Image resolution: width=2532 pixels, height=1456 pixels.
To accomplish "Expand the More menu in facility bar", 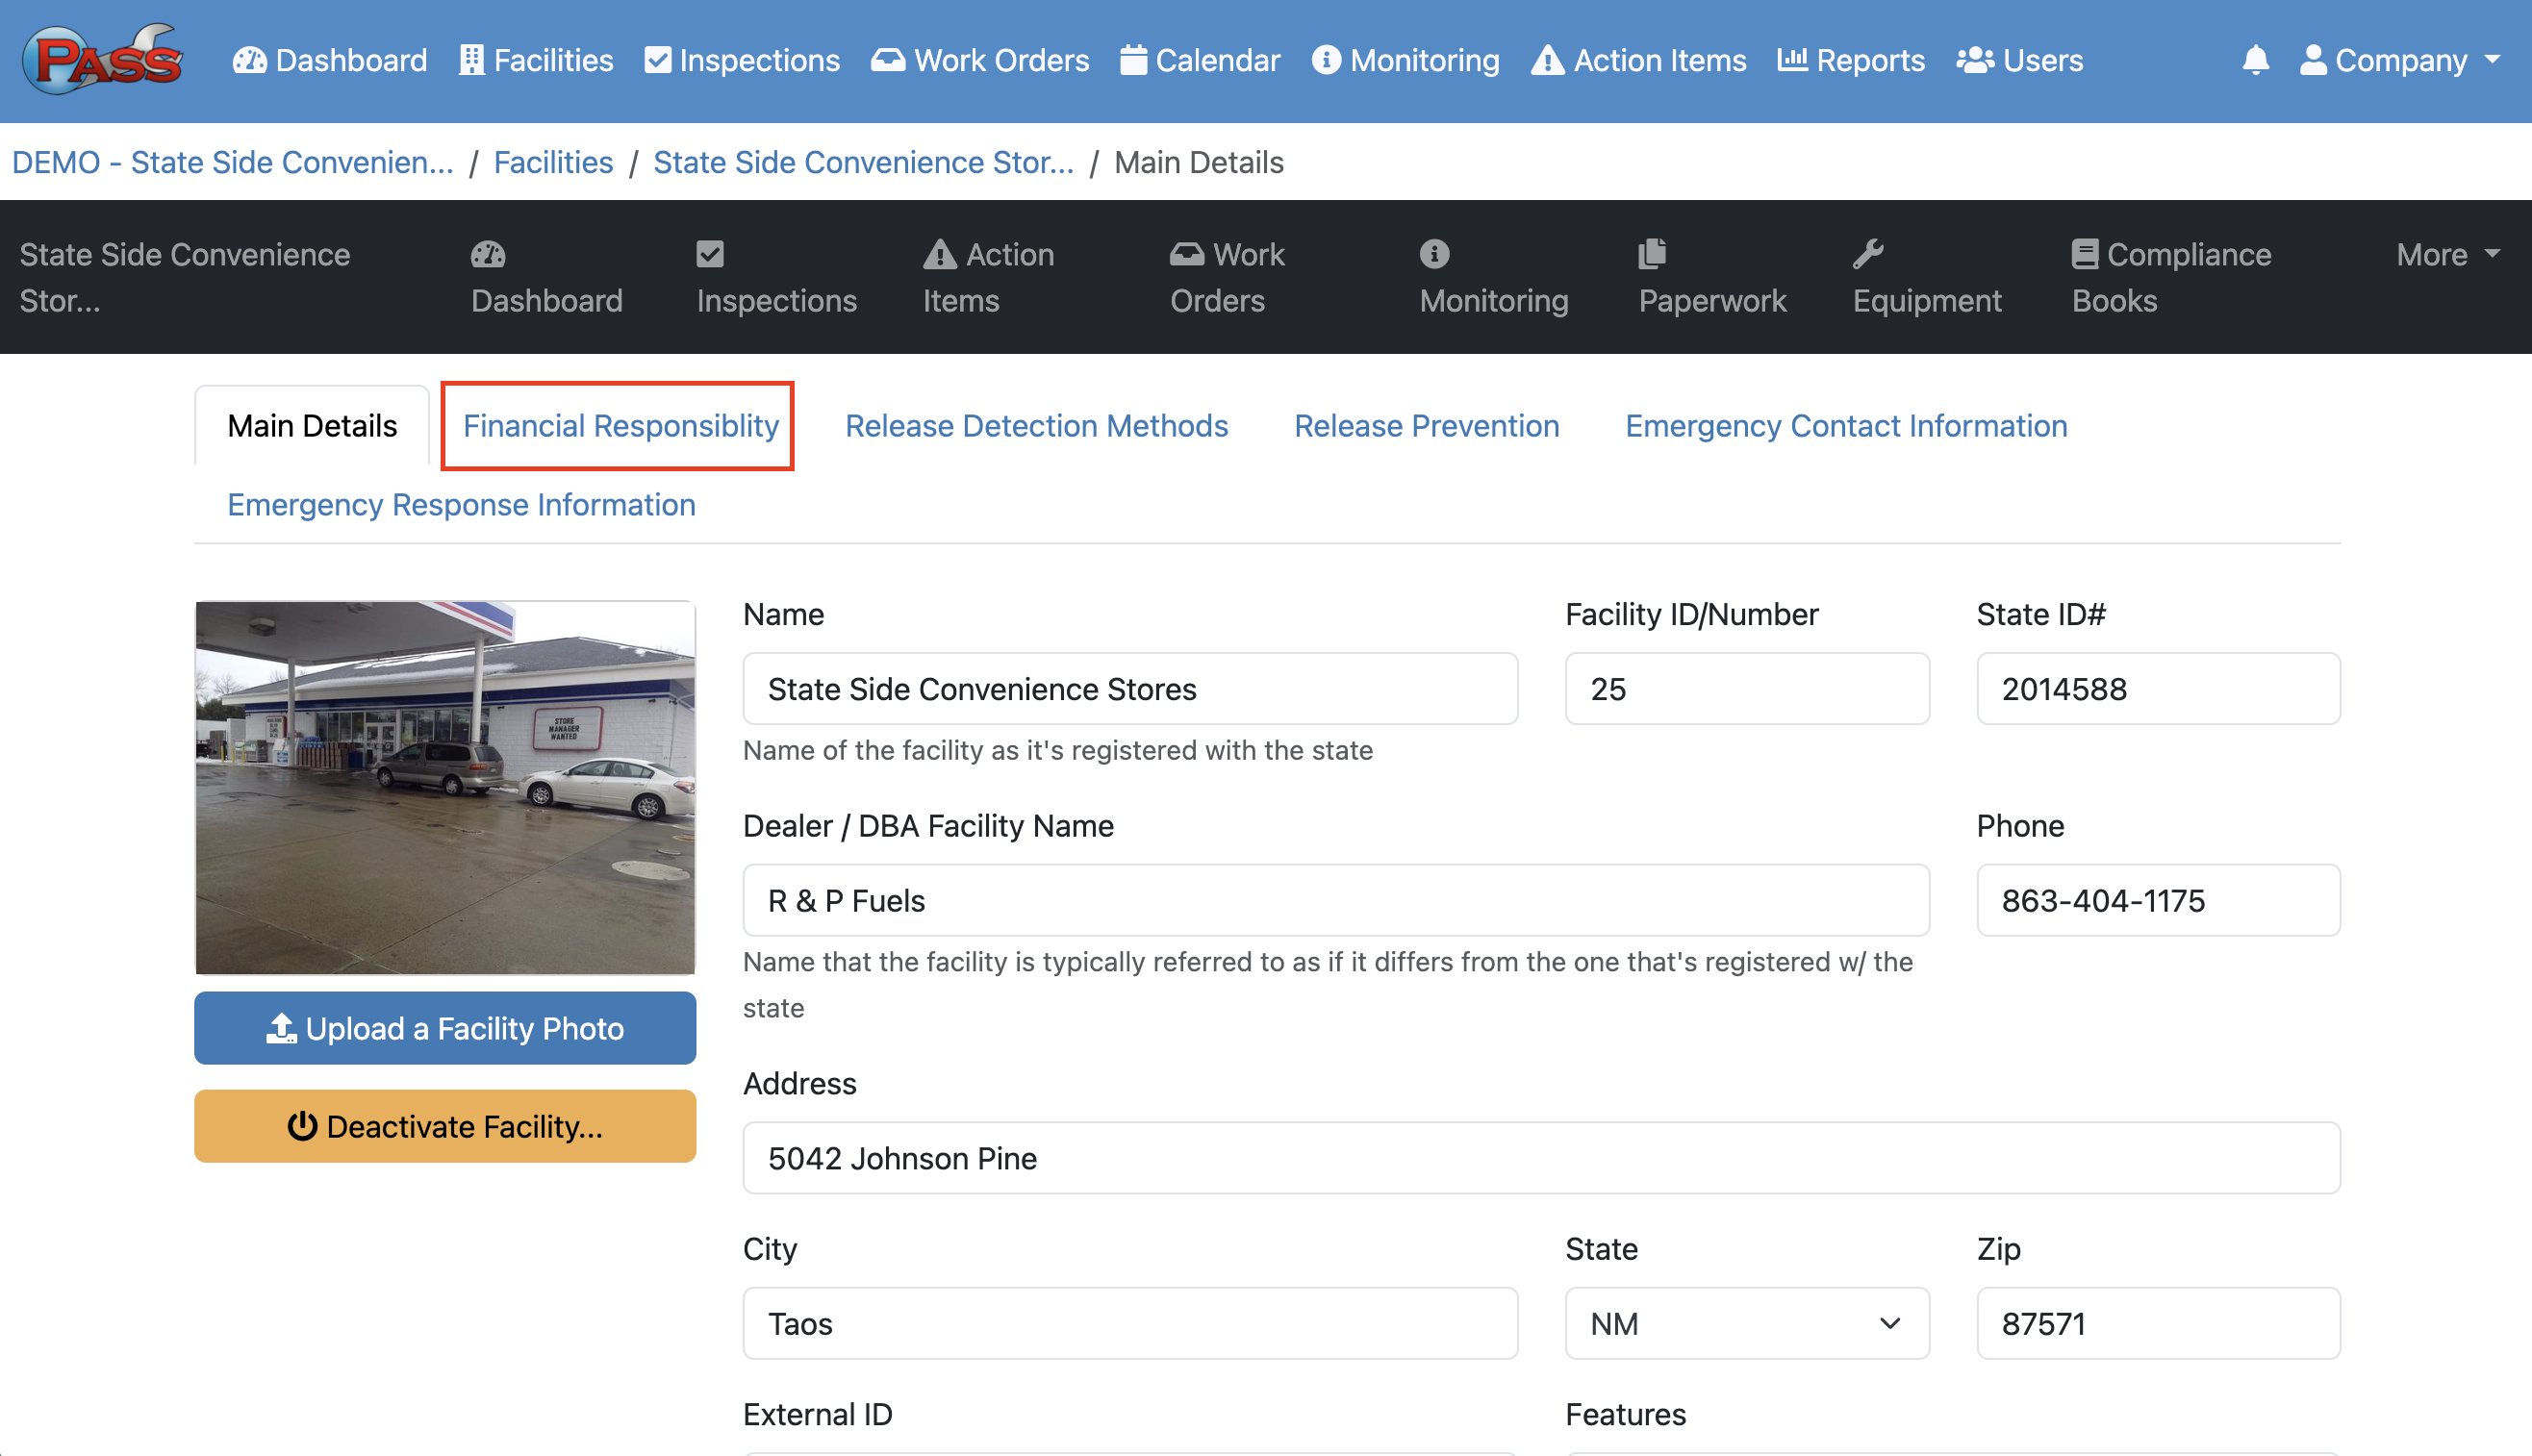I will coord(2446,254).
